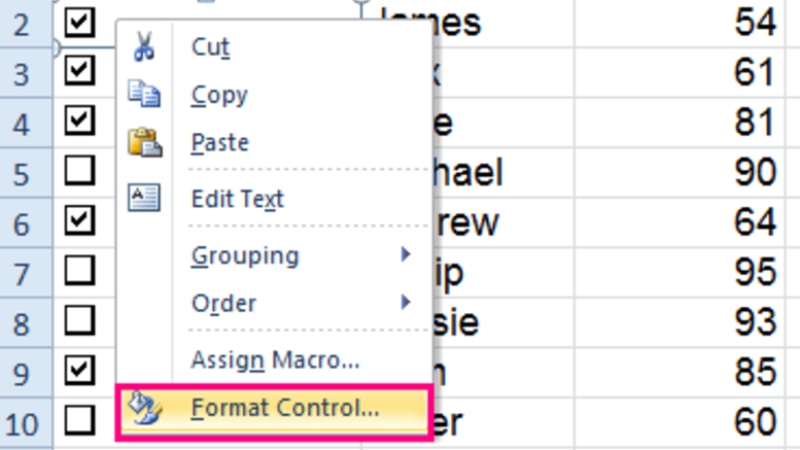This screenshot has width=800, height=450.
Task: Check the checkbox in row 5
Action: tap(79, 171)
